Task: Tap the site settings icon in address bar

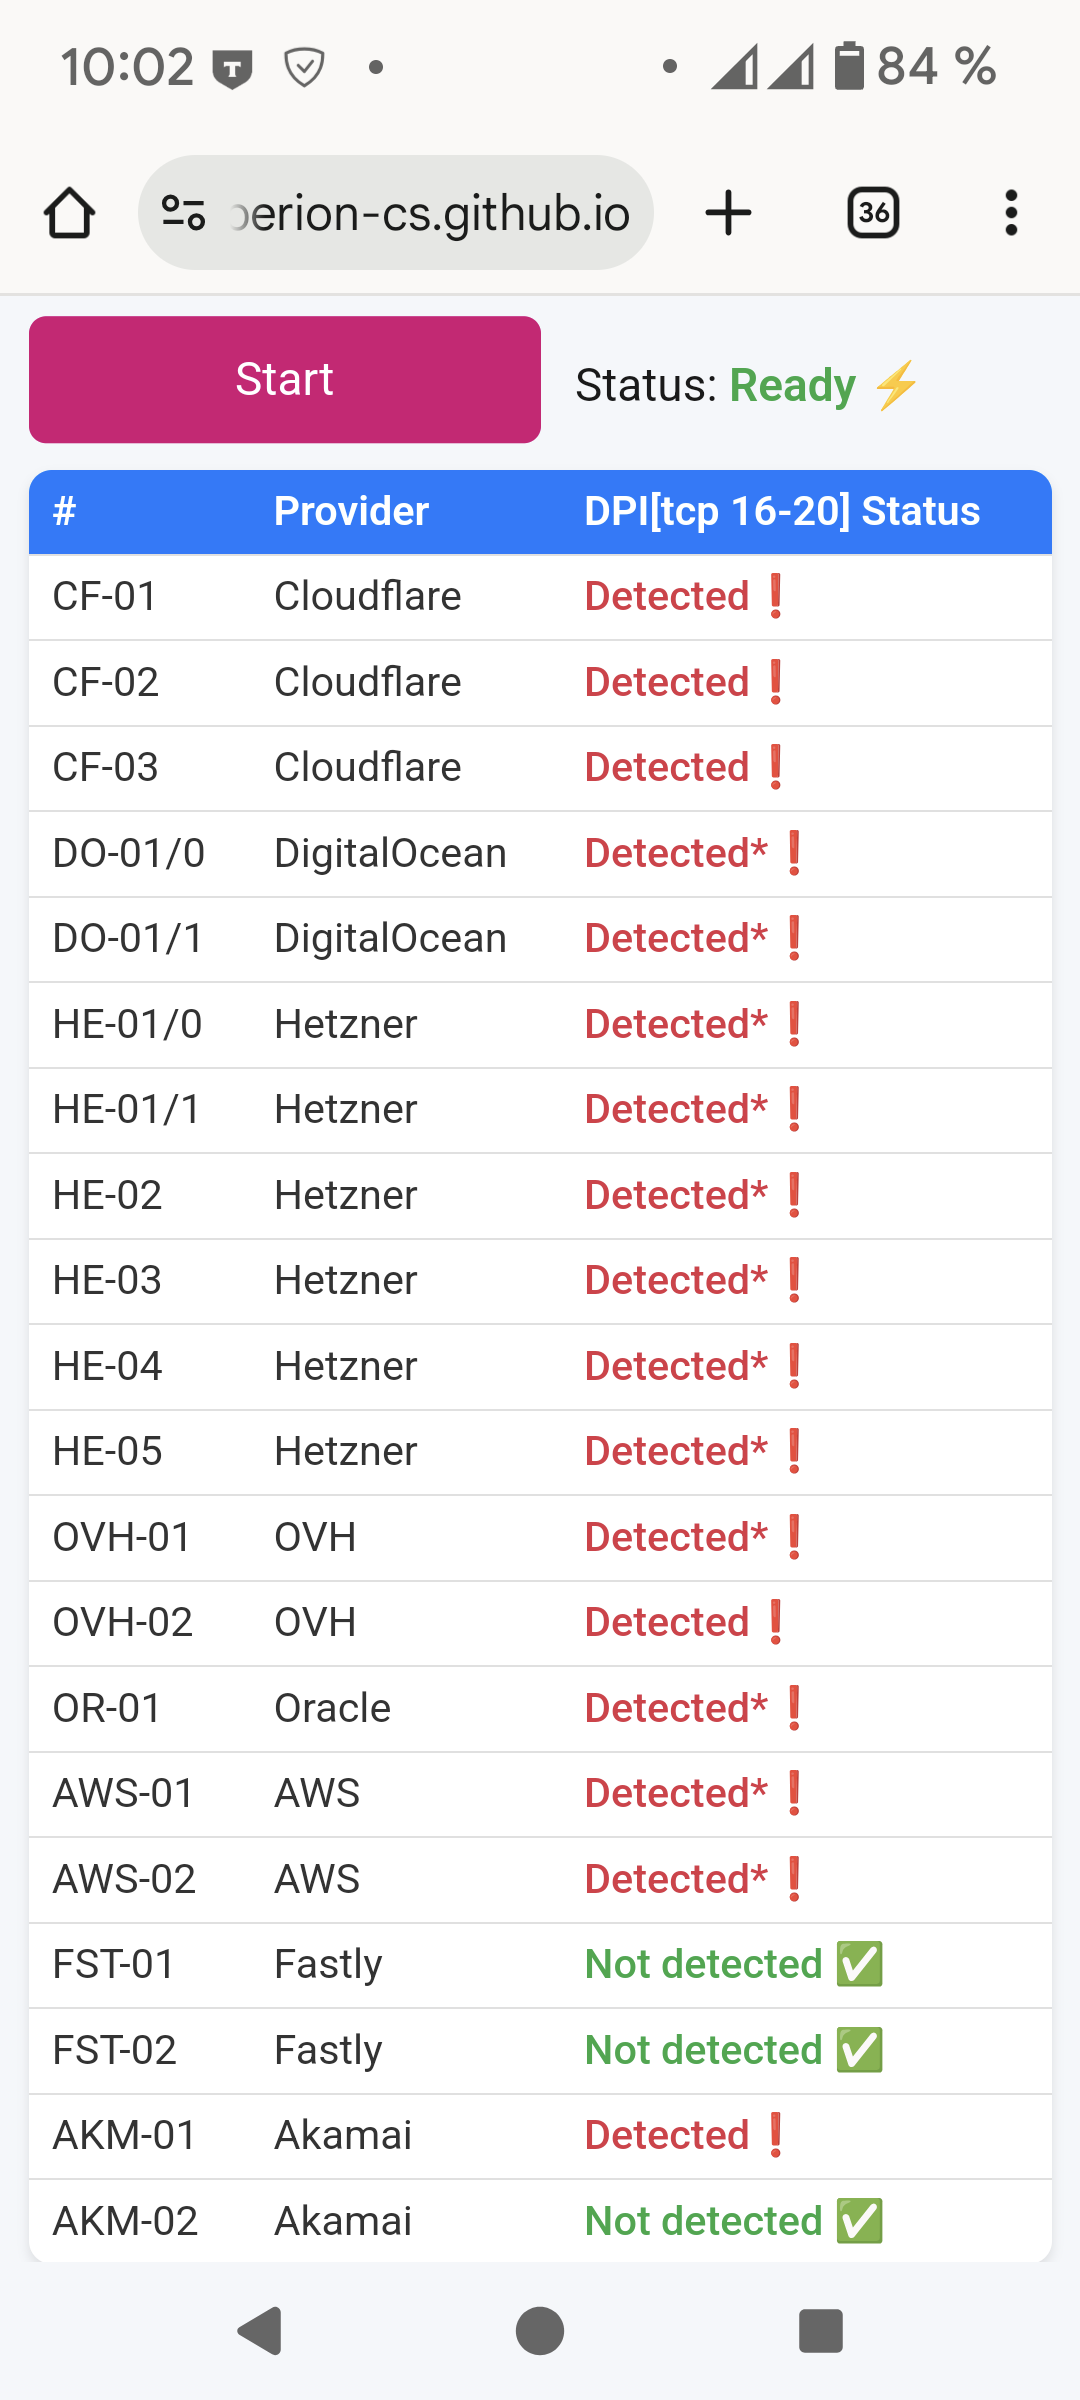Action: pos(184,213)
